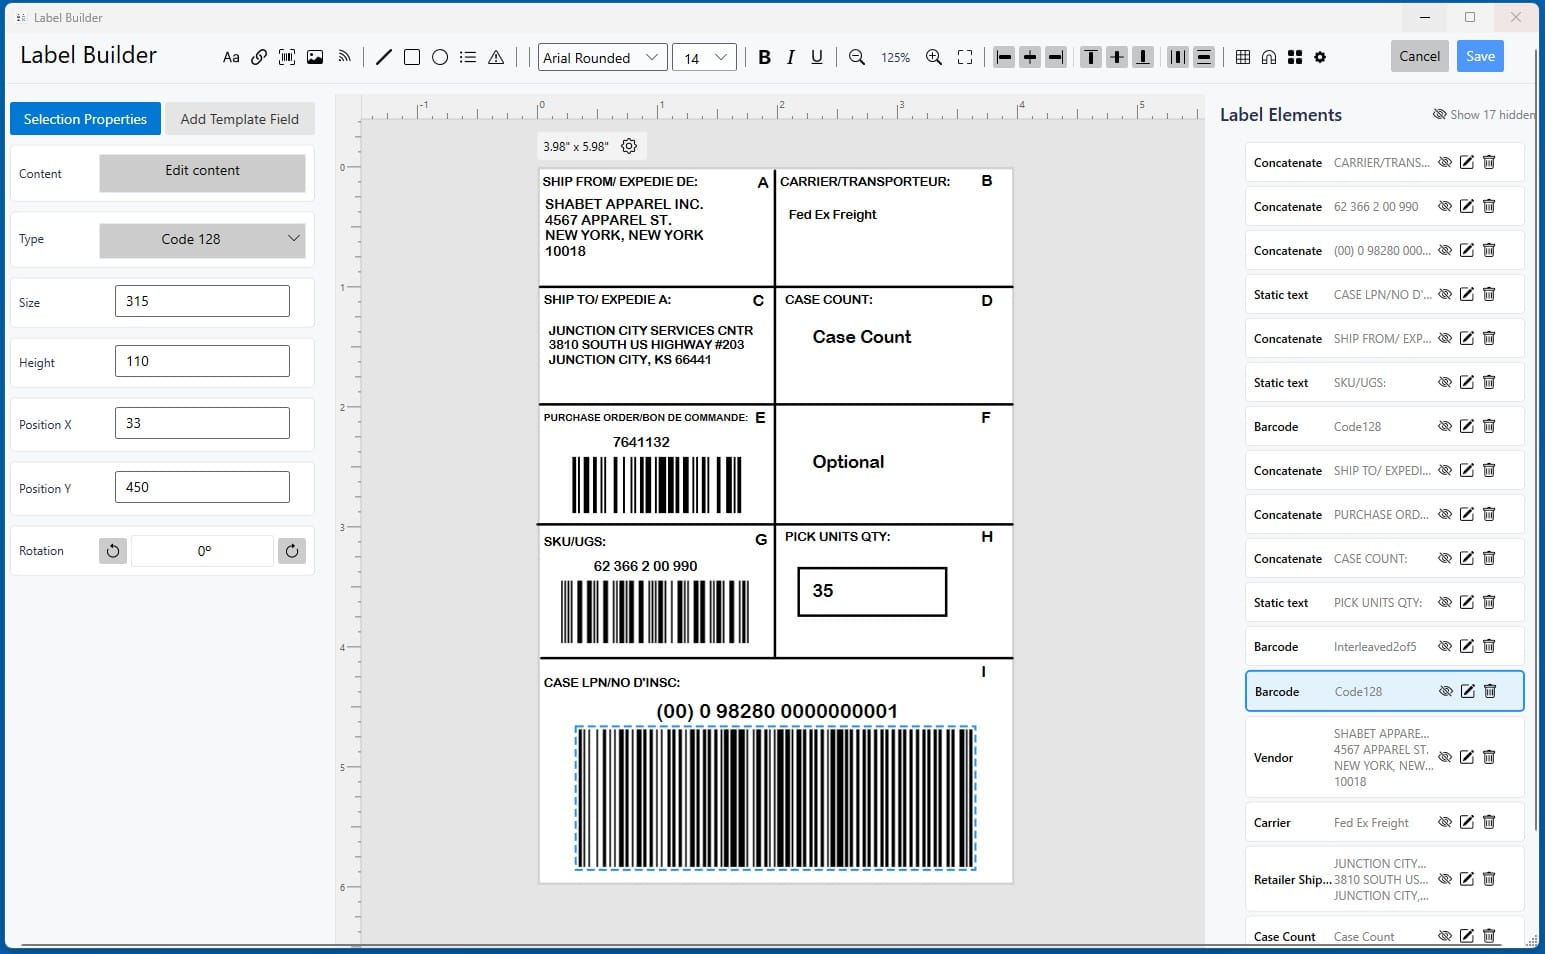Viewport: 1545px width, 954px height.
Task: Show 17 hidden elements
Action: [1483, 115]
